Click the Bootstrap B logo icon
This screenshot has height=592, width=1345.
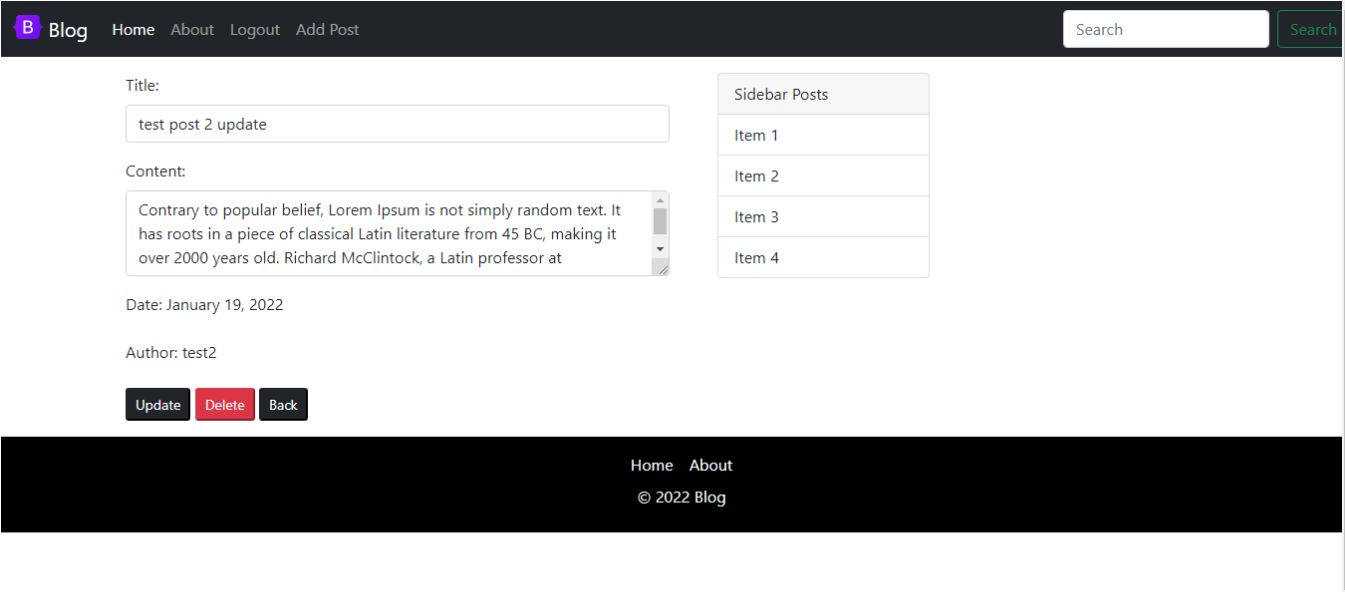(x=26, y=28)
